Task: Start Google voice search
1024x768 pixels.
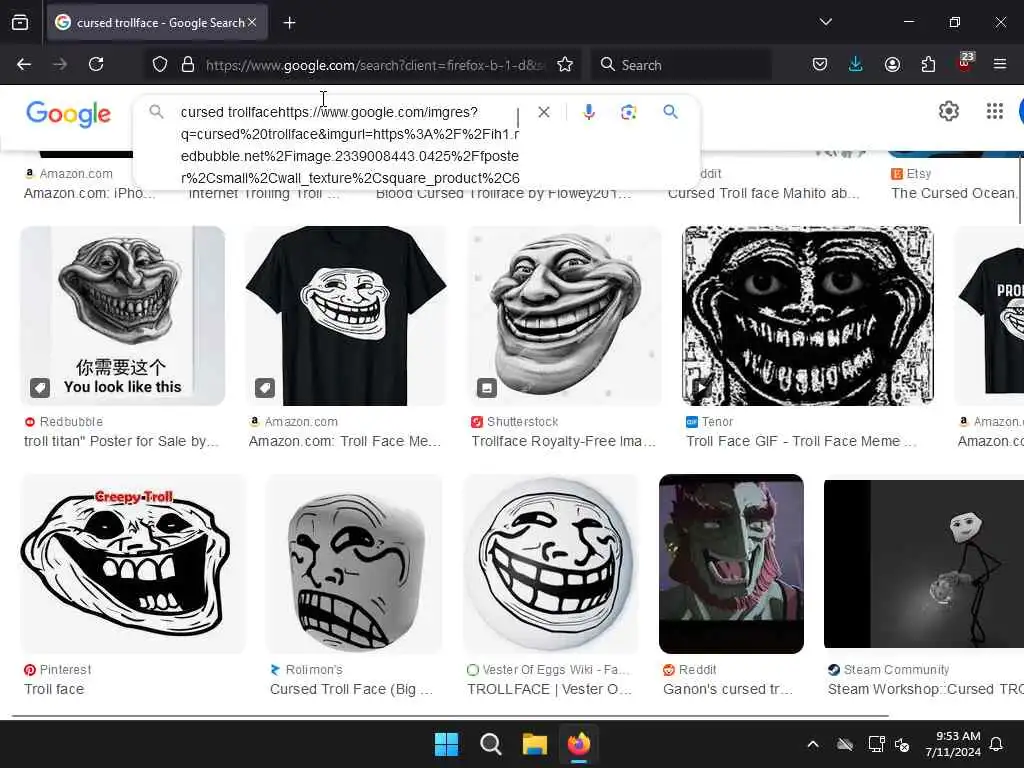Action: 588,112
